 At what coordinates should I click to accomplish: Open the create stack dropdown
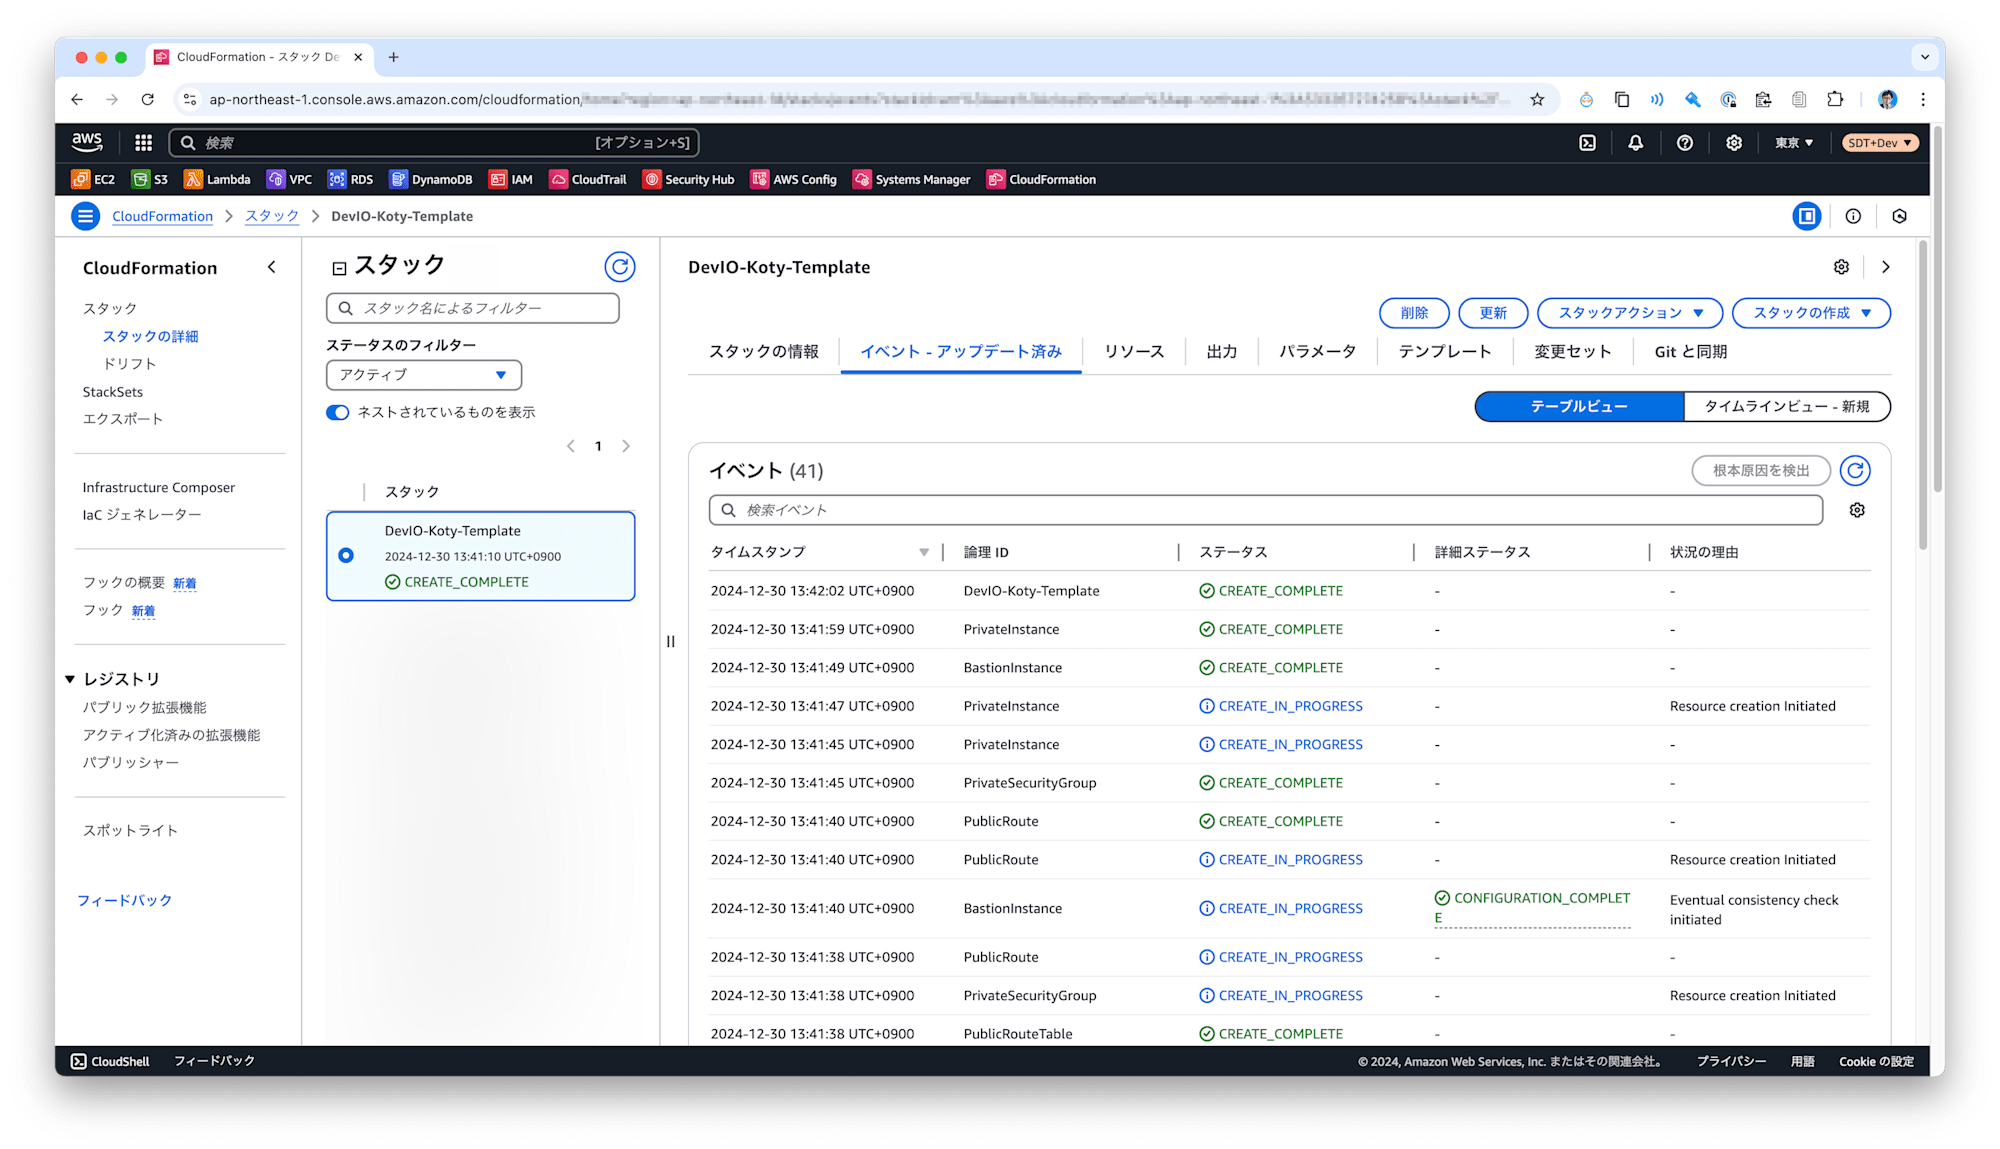[x=1811, y=313]
